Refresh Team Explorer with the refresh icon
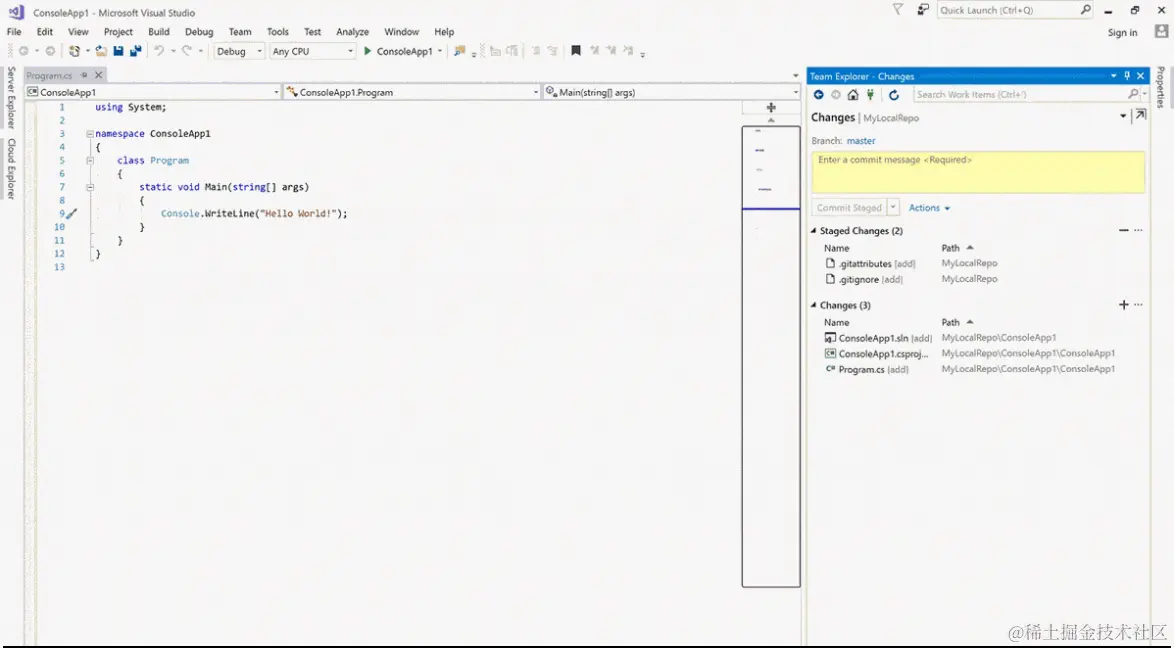The width and height of the screenshot is (1174, 649). click(894, 94)
